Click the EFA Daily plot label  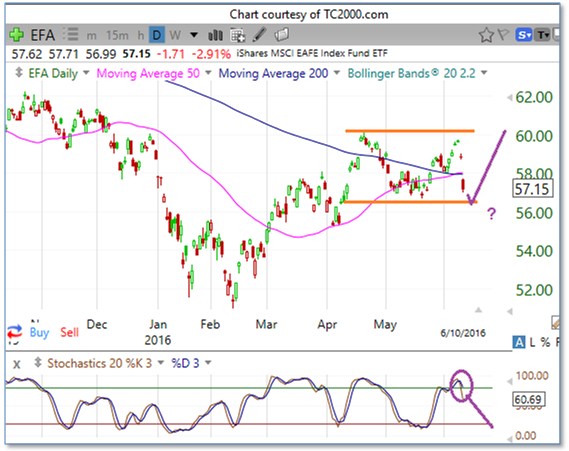[53, 73]
